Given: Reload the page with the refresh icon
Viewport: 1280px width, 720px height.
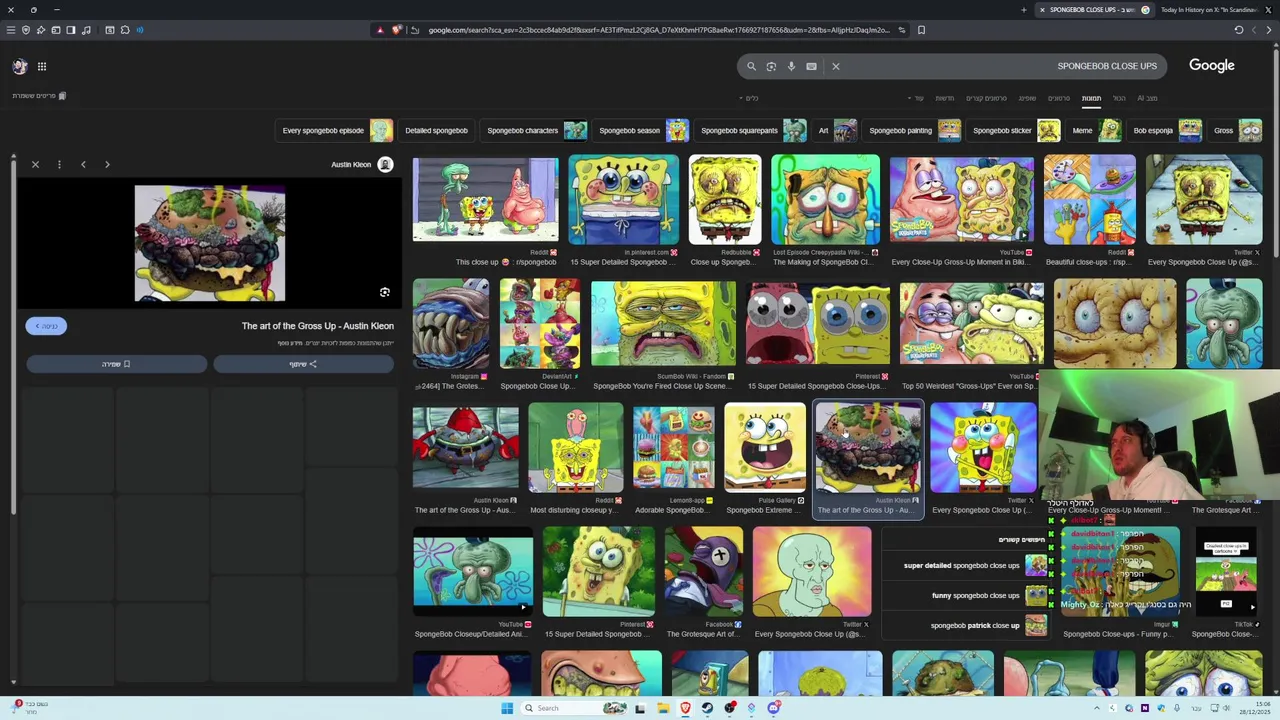Looking at the screenshot, I should [x=1238, y=30].
